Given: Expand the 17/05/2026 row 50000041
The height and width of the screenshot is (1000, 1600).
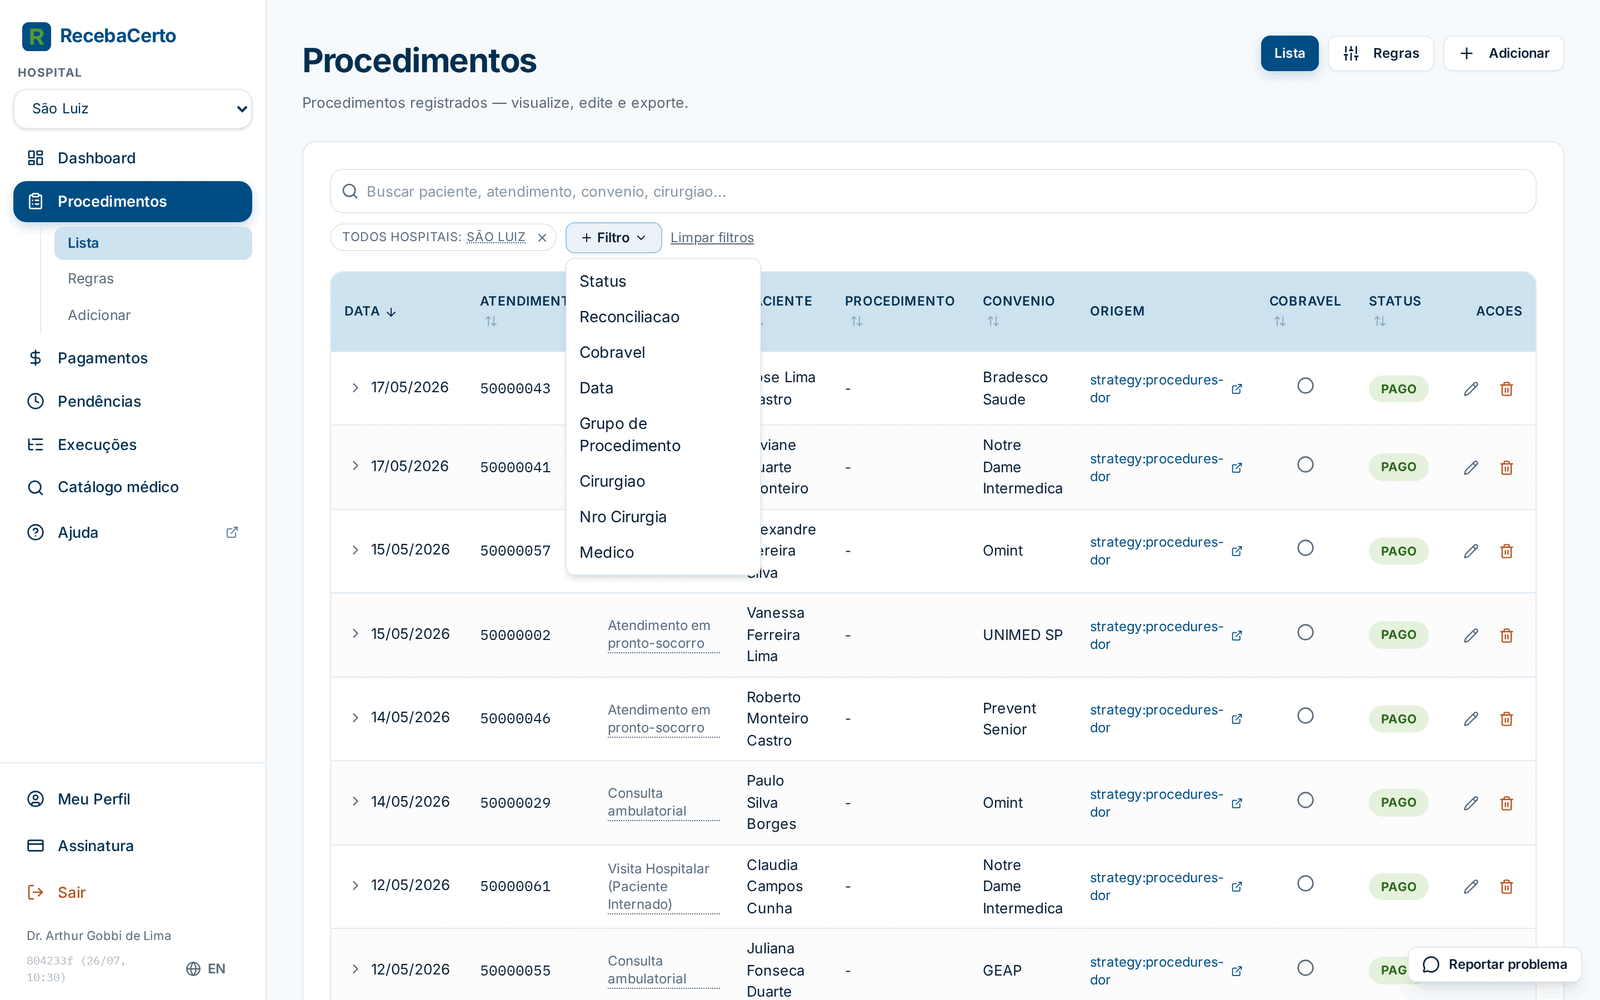Looking at the screenshot, I should [355, 466].
